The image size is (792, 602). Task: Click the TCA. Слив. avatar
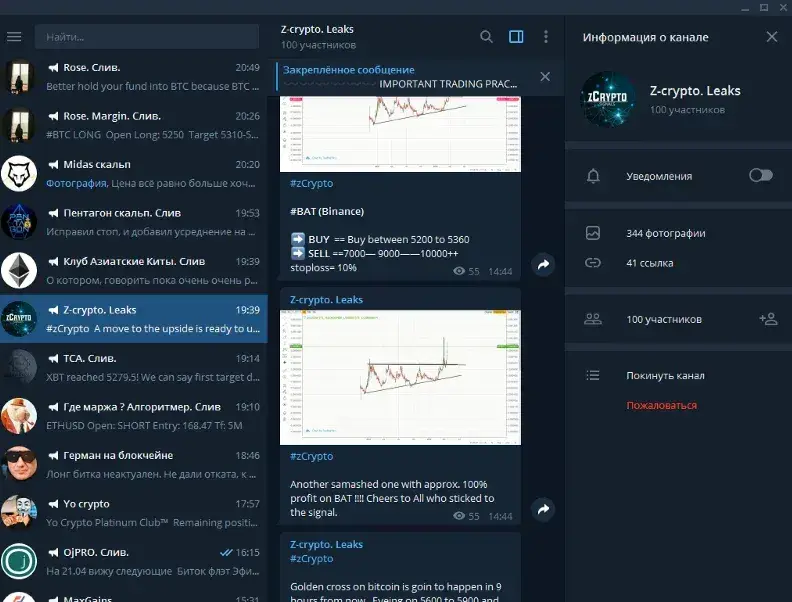point(19,367)
